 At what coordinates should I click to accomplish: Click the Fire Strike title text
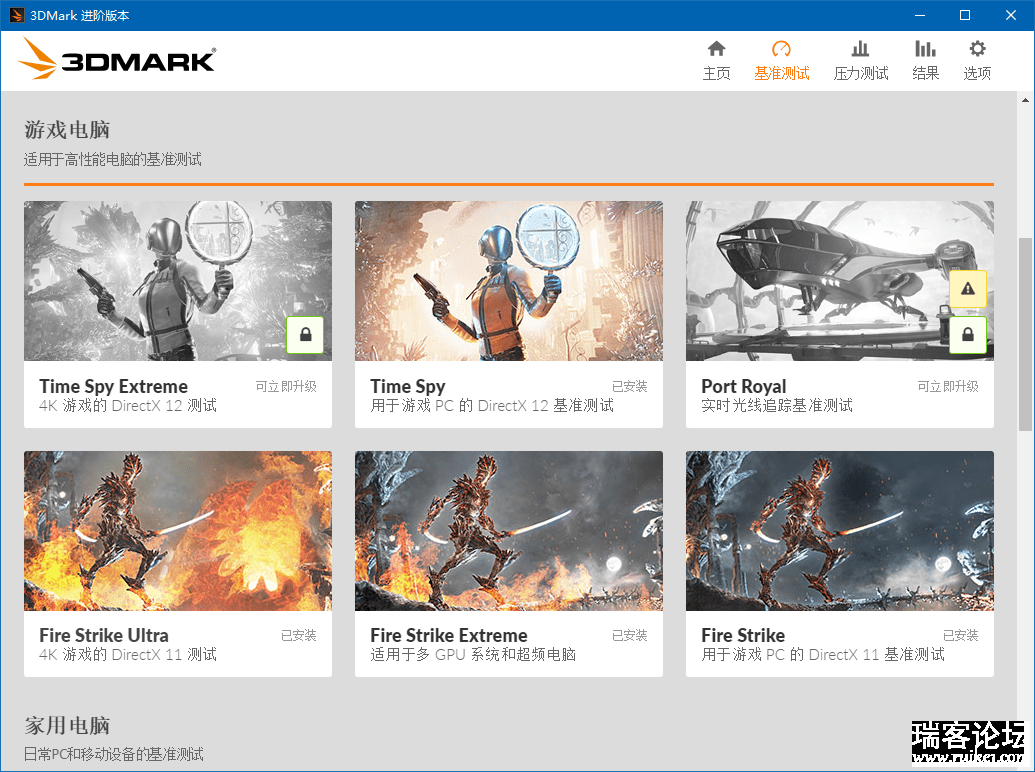pos(743,635)
